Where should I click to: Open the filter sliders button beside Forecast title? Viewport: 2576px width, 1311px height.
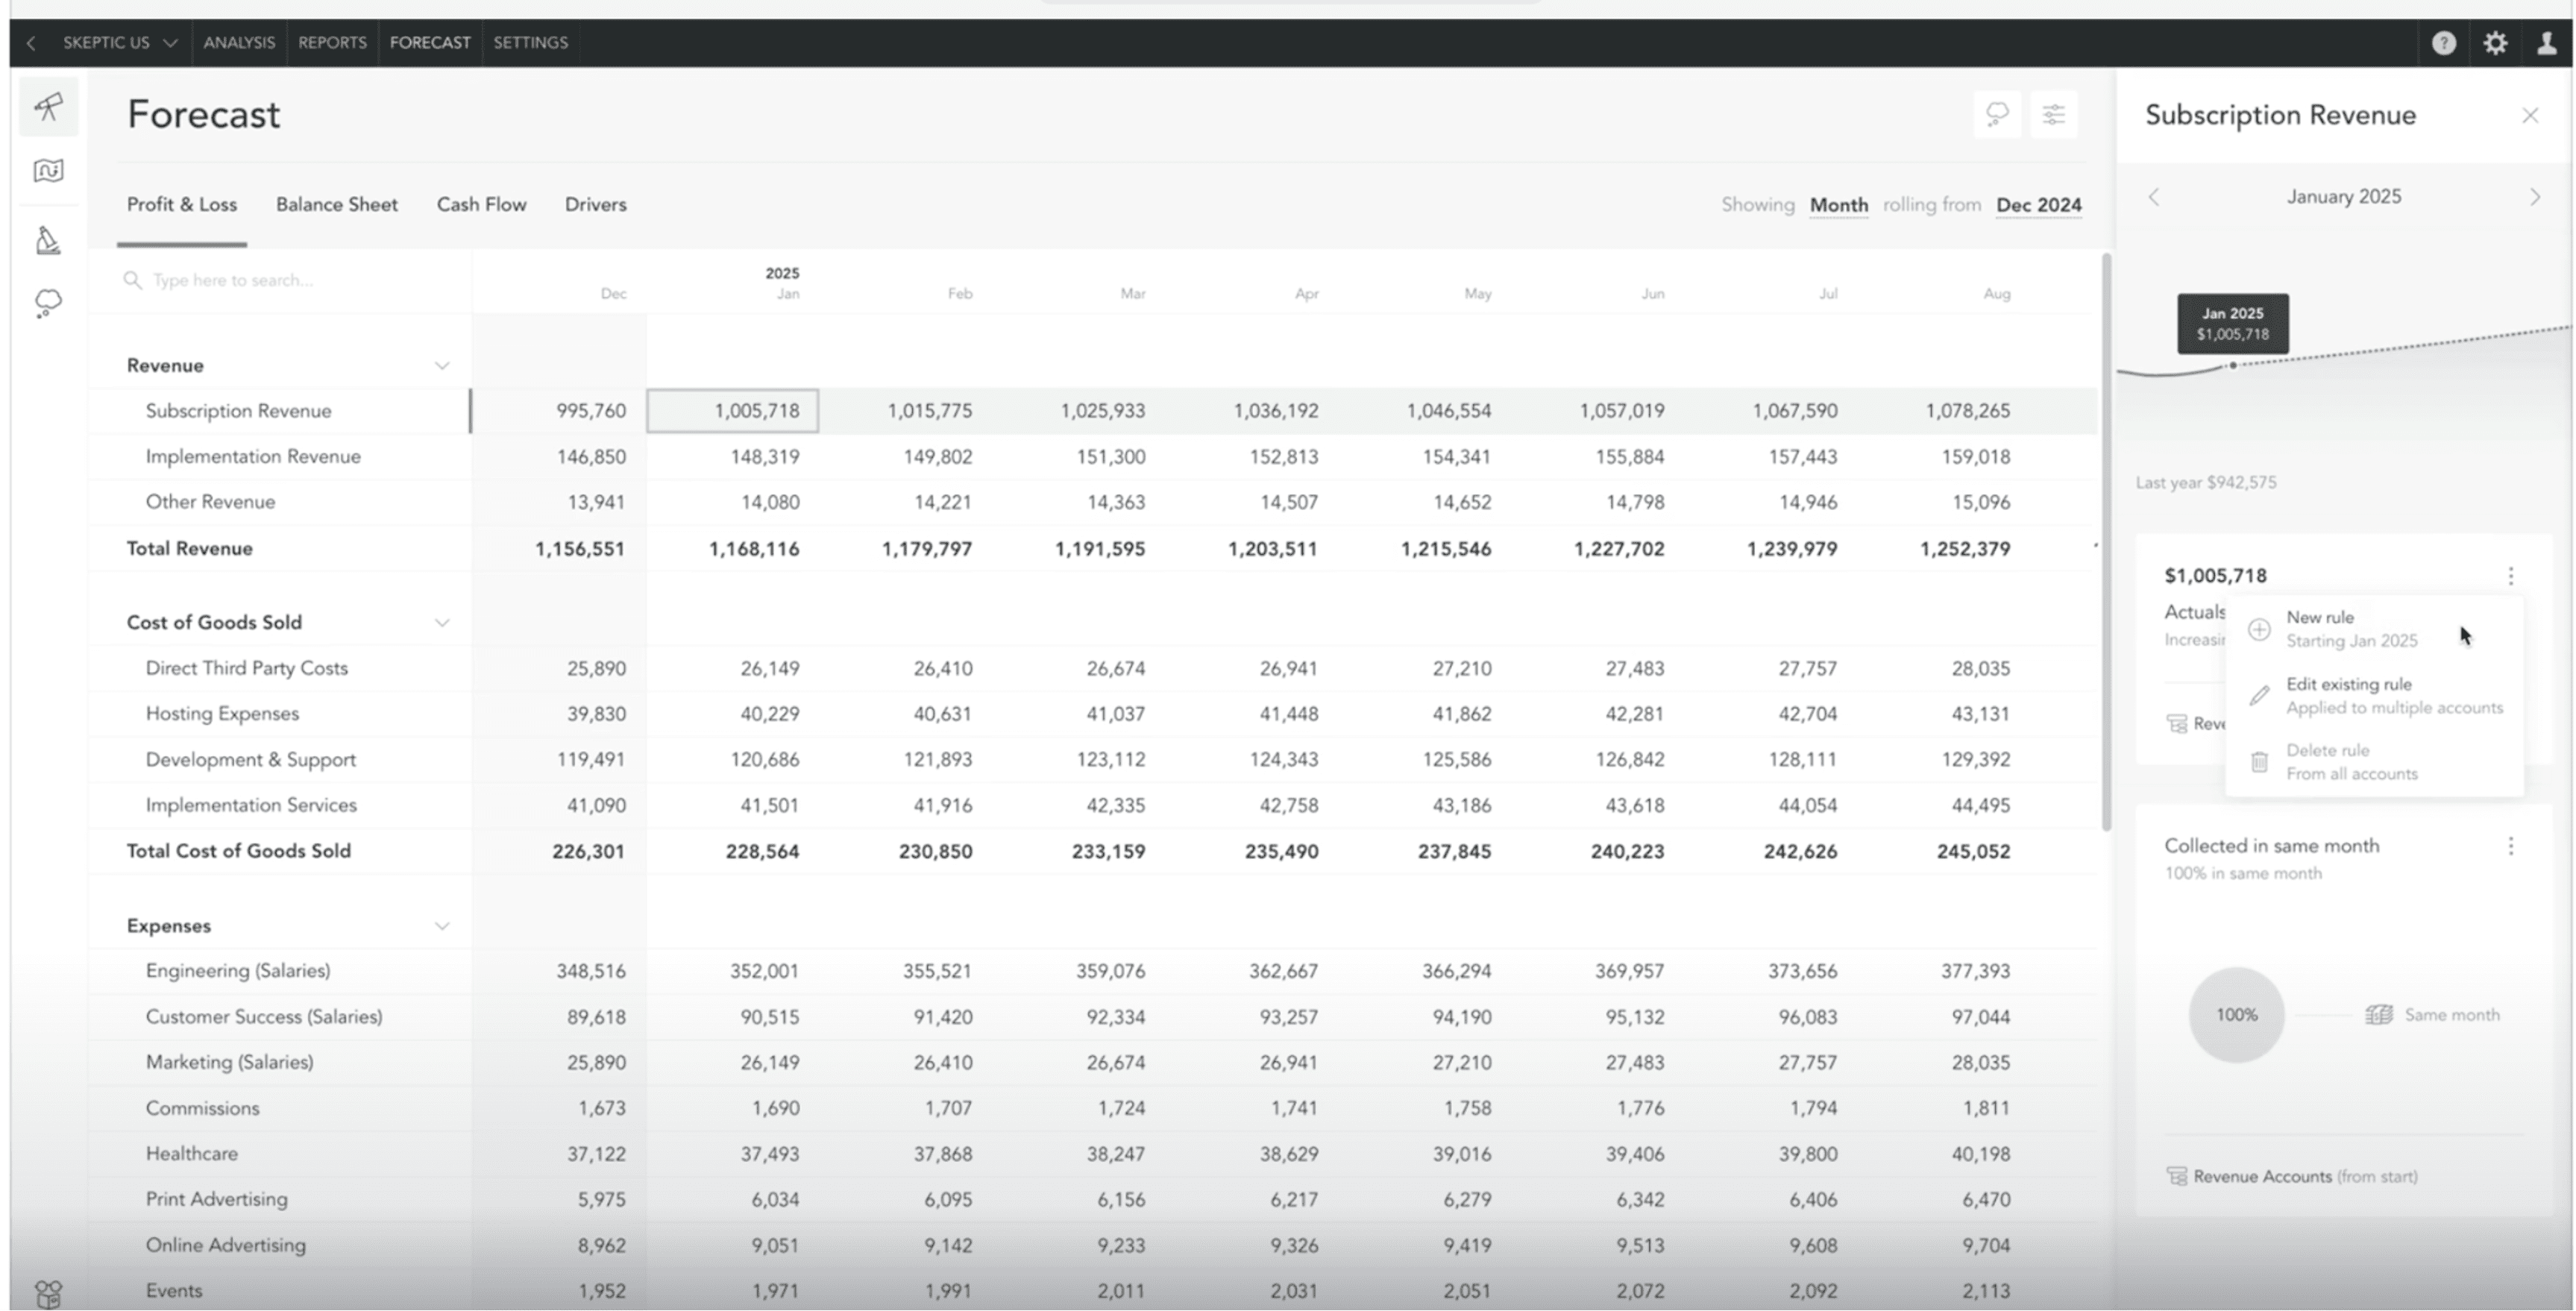(2053, 115)
